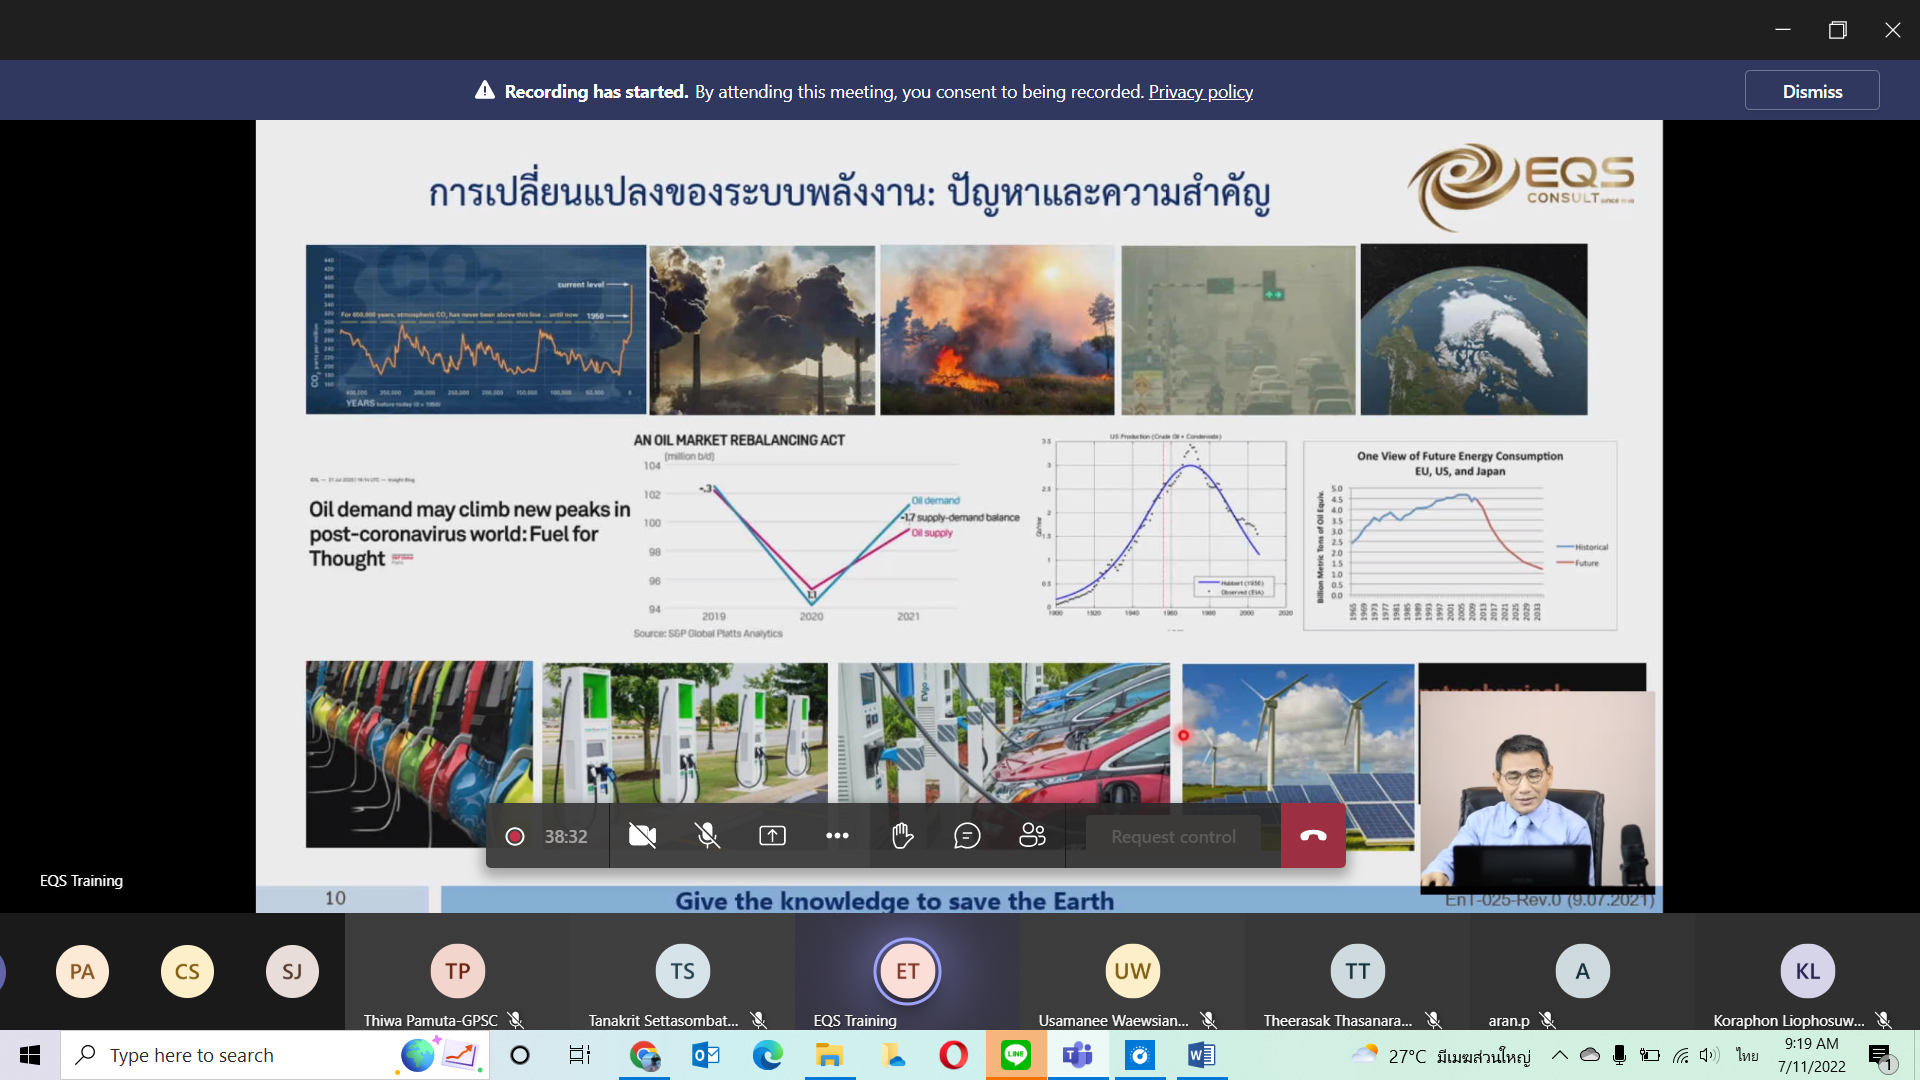Click muted mic icon beside Tanakrit Settasombat
The height and width of the screenshot is (1080, 1920).
click(758, 1020)
